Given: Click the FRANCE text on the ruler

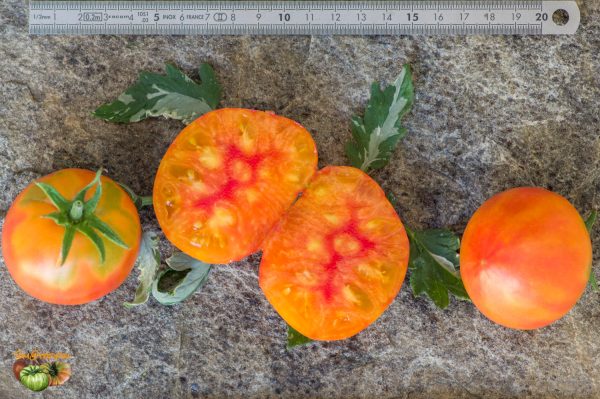Looking at the screenshot, I should (195, 17).
